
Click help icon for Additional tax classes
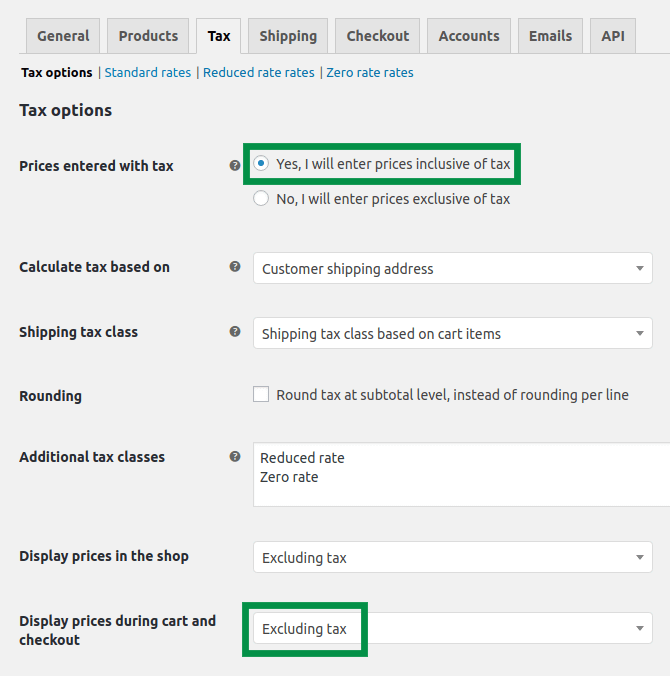[235, 457]
